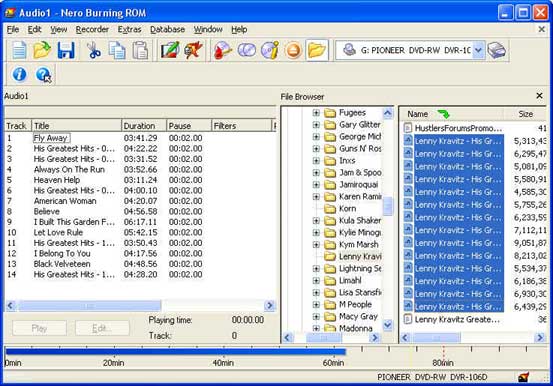Select track Always On The Run
Image resolution: width=553 pixels, height=386 pixels.
(x=69, y=169)
